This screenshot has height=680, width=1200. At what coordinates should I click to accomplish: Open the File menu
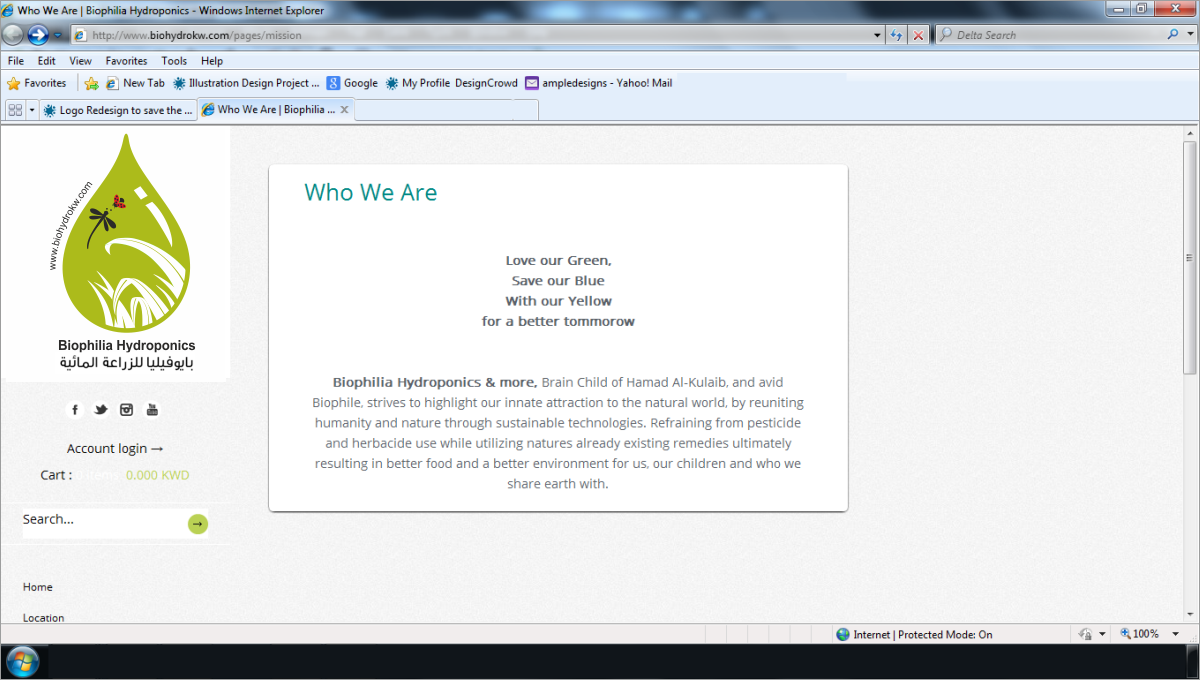coord(15,61)
